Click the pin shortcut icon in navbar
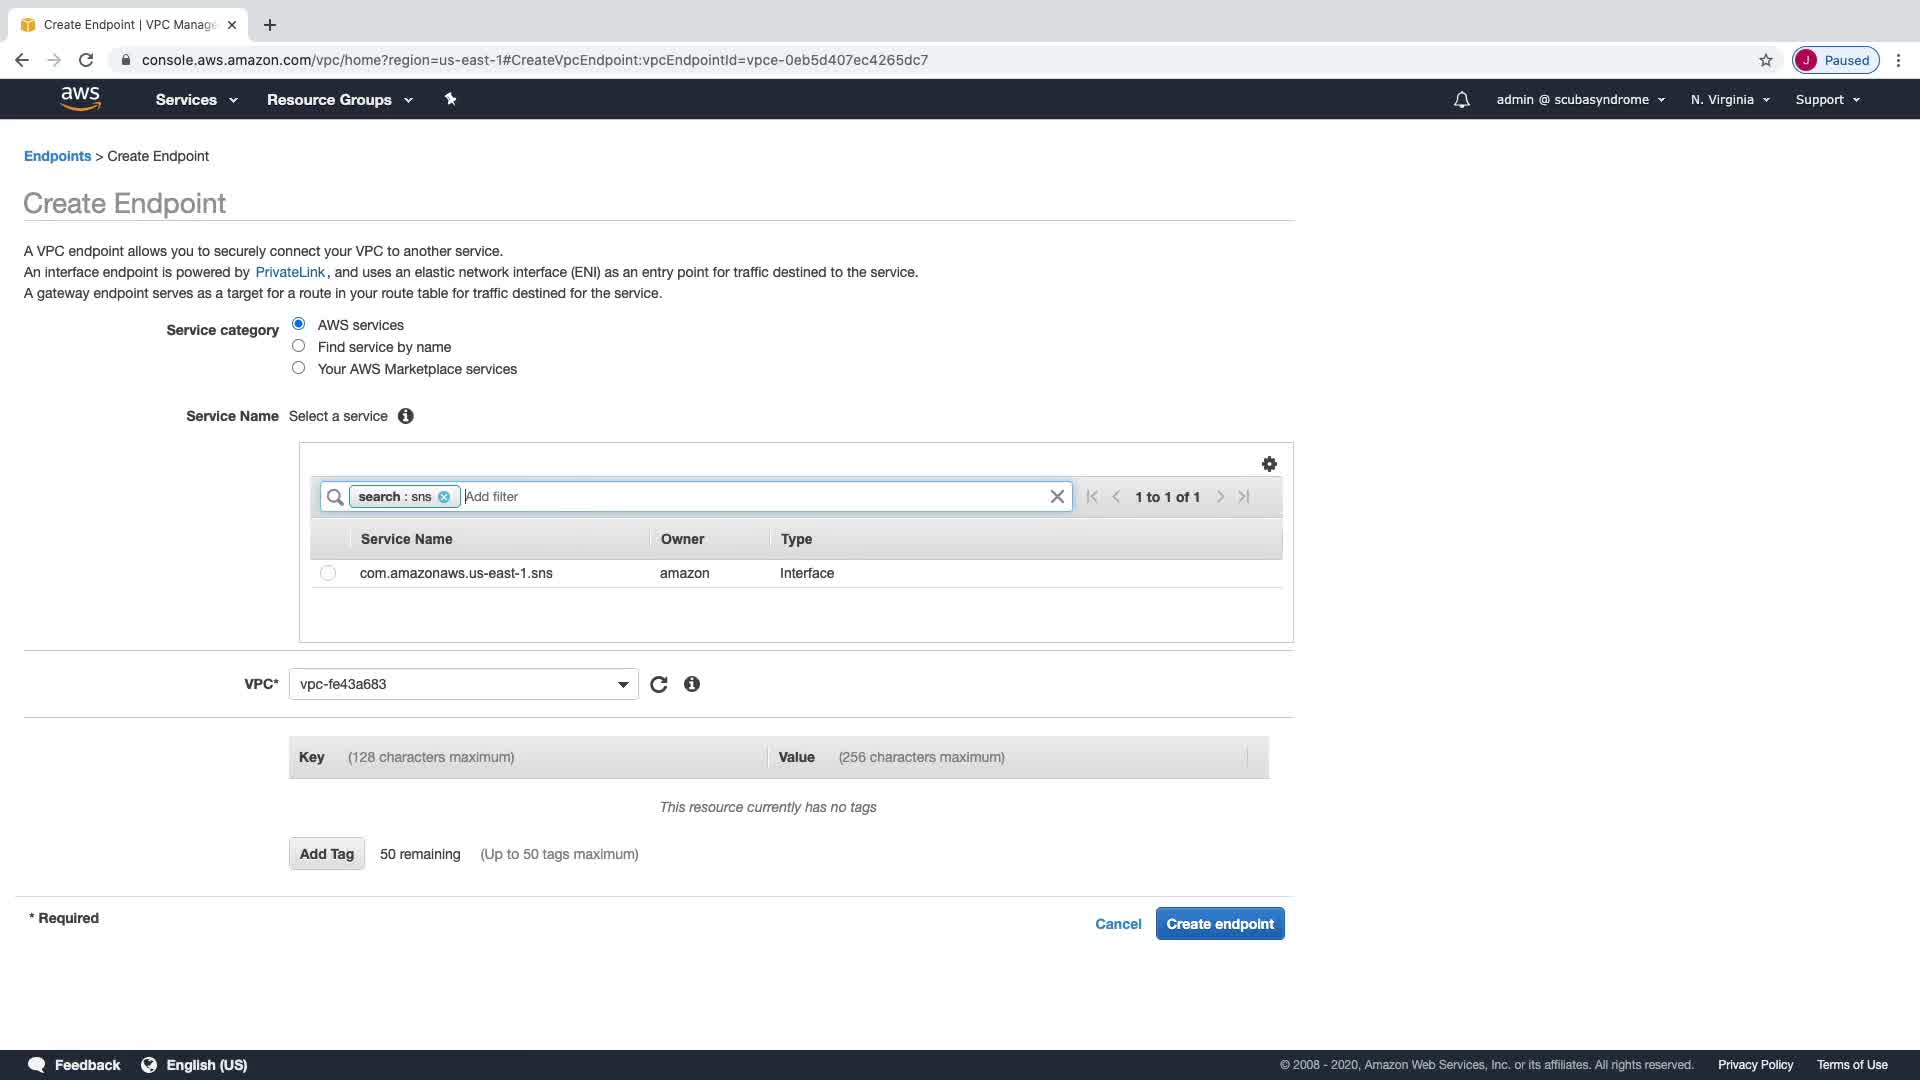This screenshot has width=1920, height=1080. [450, 99]
